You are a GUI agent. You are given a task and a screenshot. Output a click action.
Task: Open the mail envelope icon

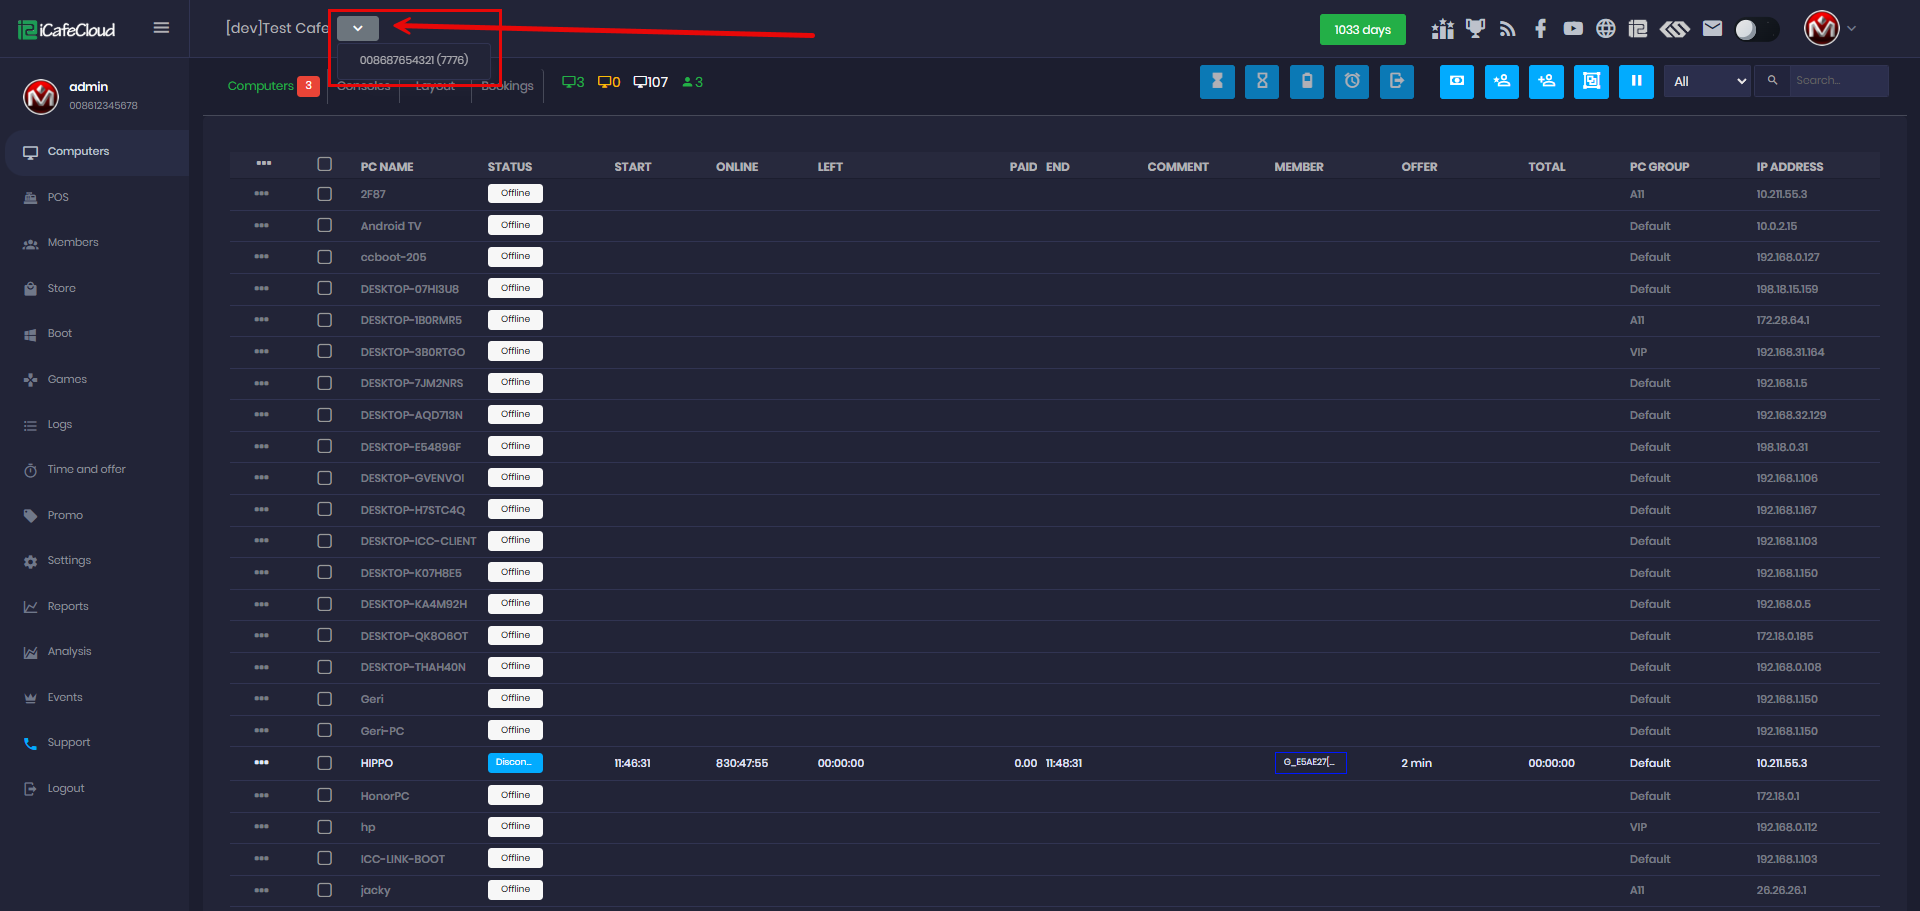pos(1712,29)
